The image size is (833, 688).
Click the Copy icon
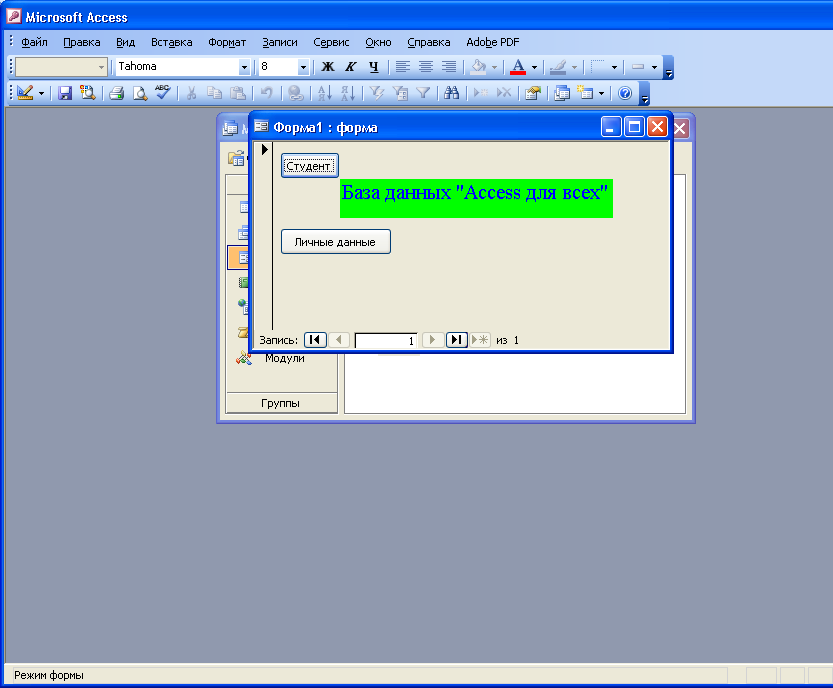pos(214,93)
